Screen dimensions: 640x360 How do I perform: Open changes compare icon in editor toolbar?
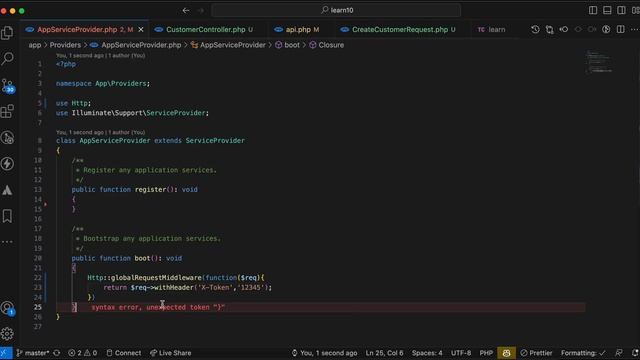549,29
